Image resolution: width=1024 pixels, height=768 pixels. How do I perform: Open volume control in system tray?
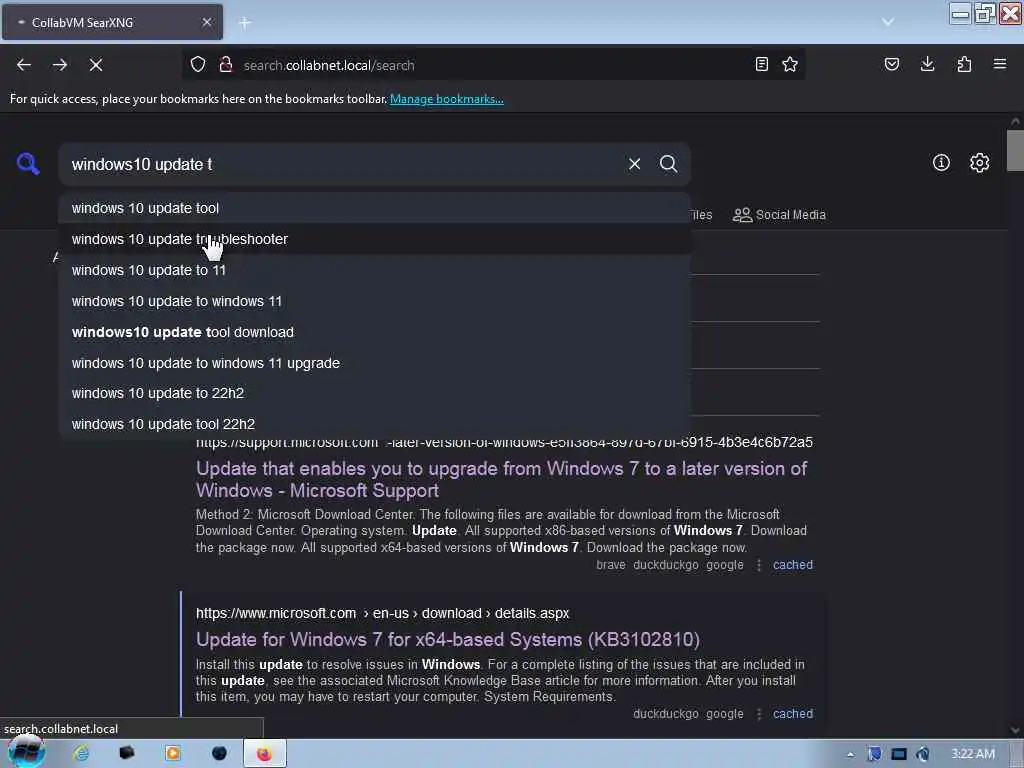[923, 754]
